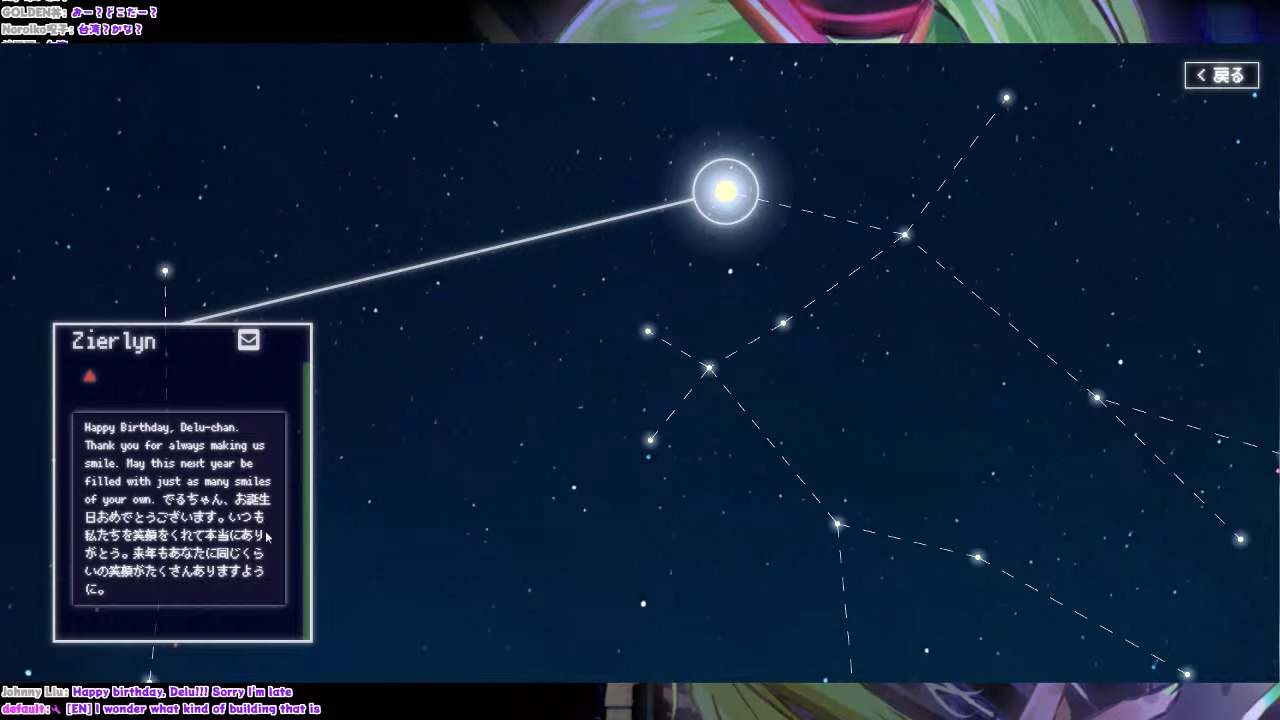The width and height of the screenshot is (1280, 720).
Task: Click the chat line about building
Action: 161,709
